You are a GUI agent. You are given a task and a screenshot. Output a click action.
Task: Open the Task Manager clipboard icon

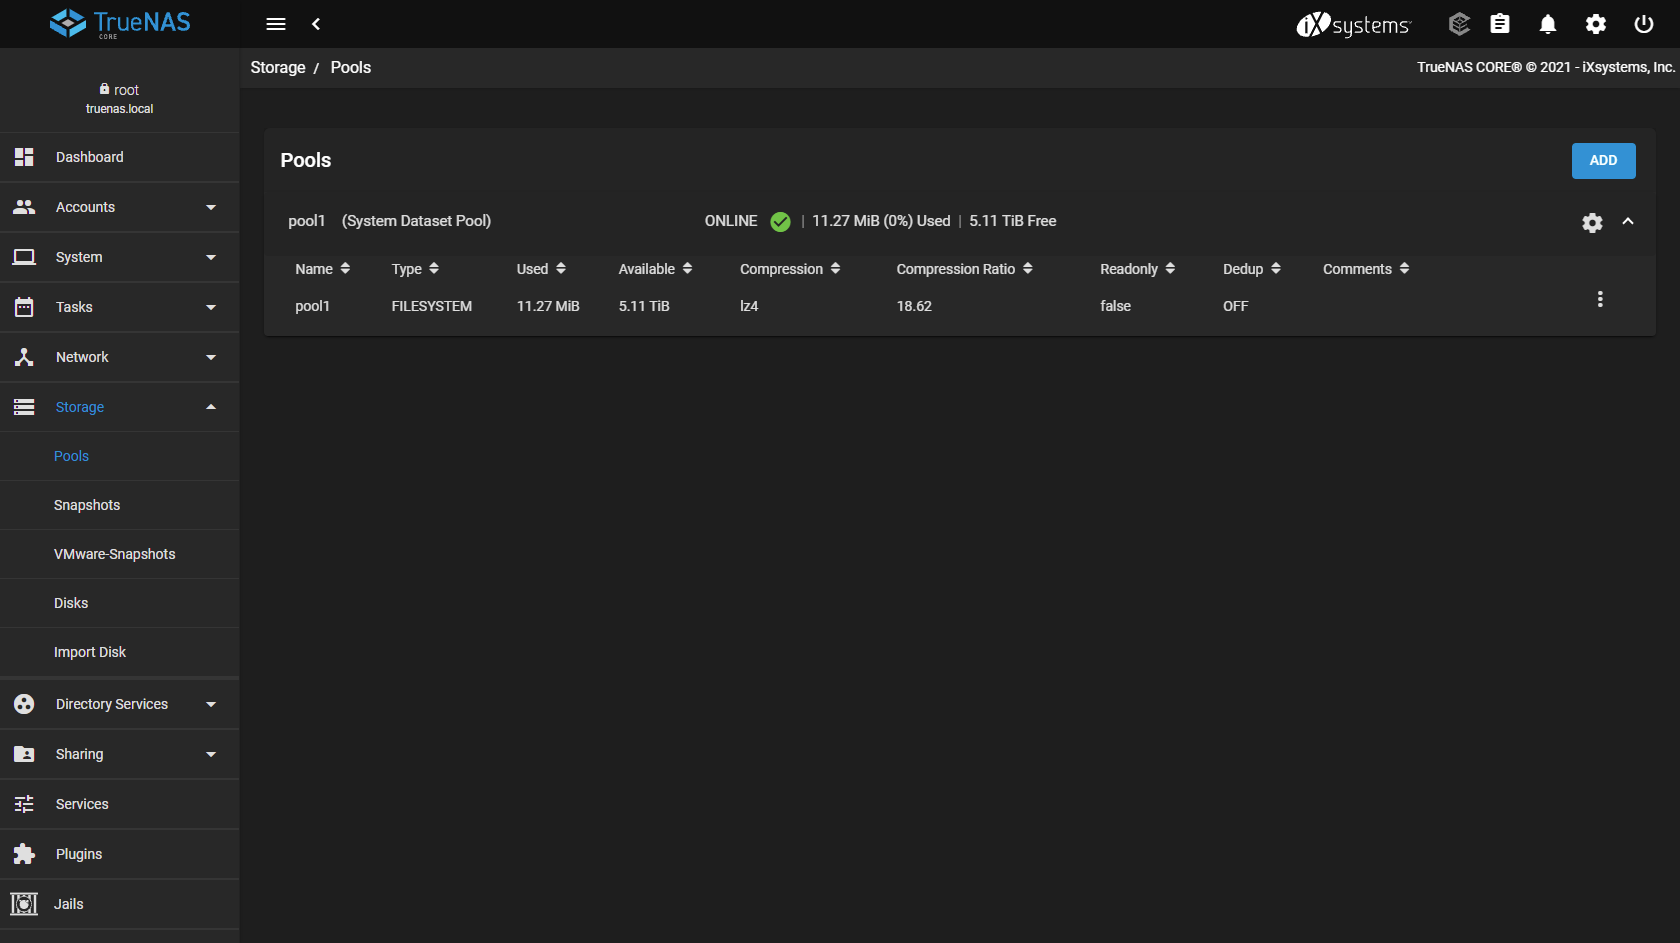(1500, 24)
